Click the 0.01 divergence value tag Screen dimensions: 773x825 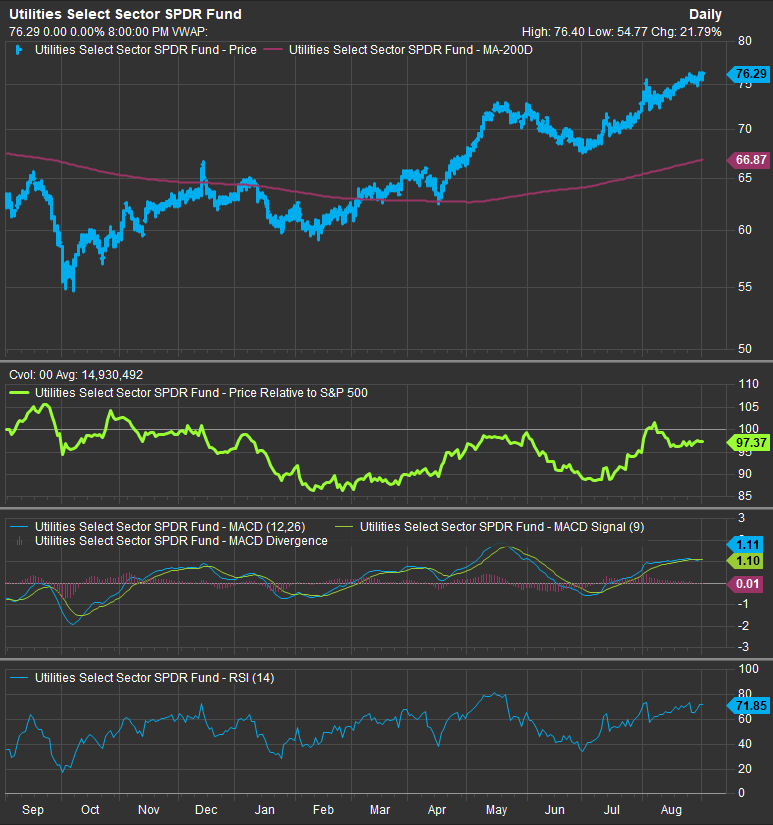click(745, 584)
